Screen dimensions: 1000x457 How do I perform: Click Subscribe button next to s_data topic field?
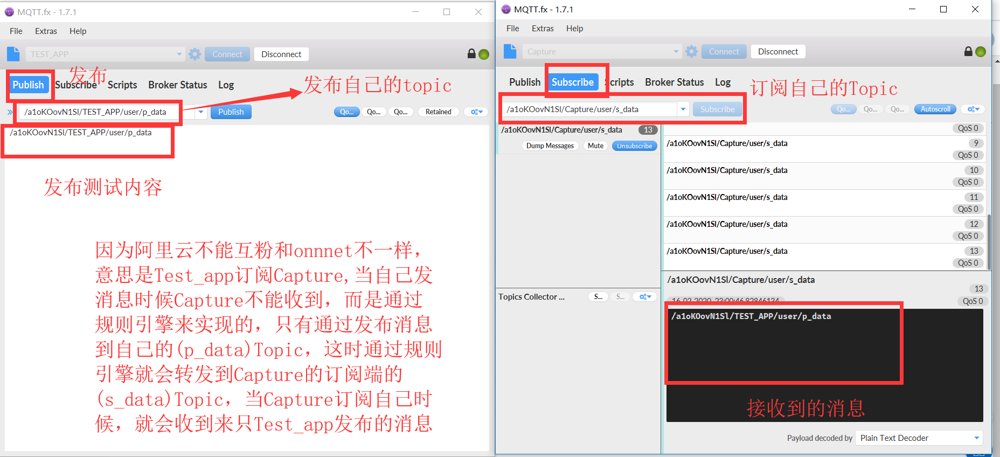(x=717, y=109)
